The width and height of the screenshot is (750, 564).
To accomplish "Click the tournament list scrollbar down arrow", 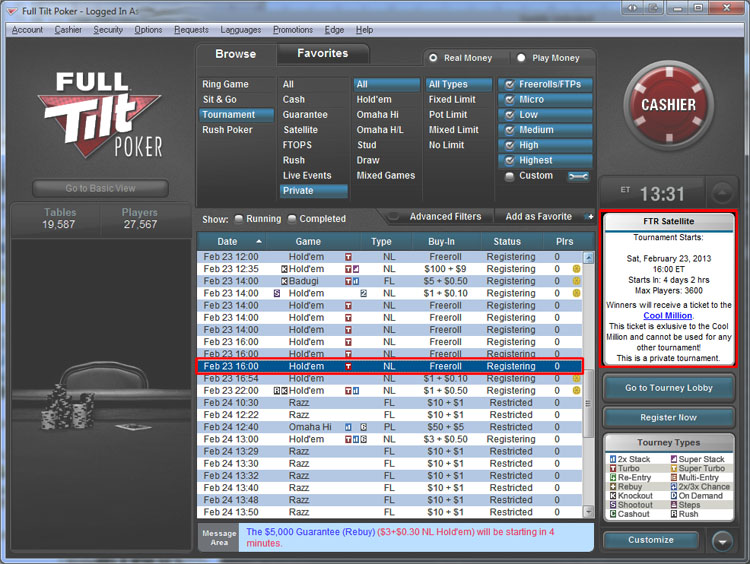I will pyautogui.click(x=589, y=512).
